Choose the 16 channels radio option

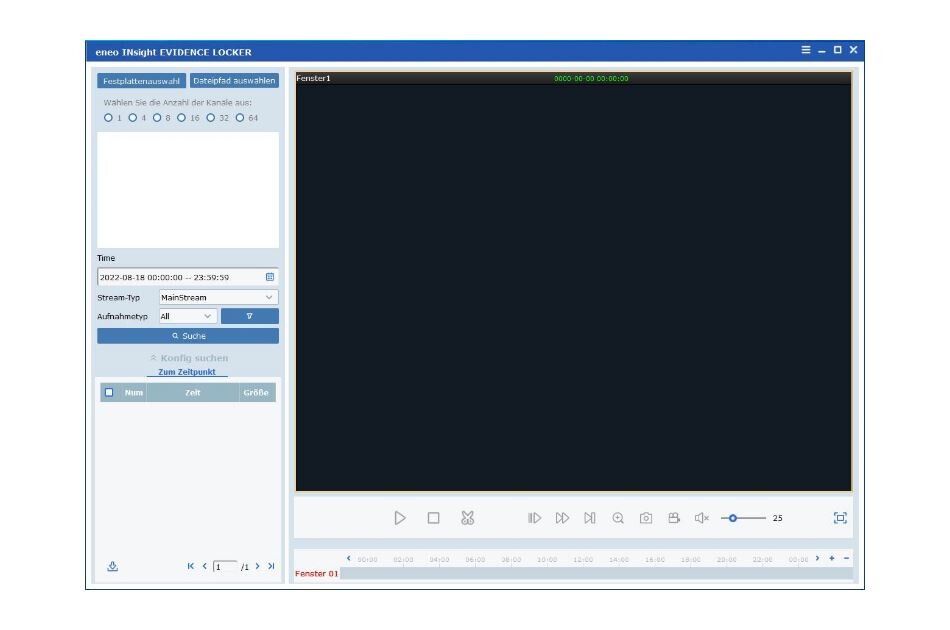coord(182,117)
